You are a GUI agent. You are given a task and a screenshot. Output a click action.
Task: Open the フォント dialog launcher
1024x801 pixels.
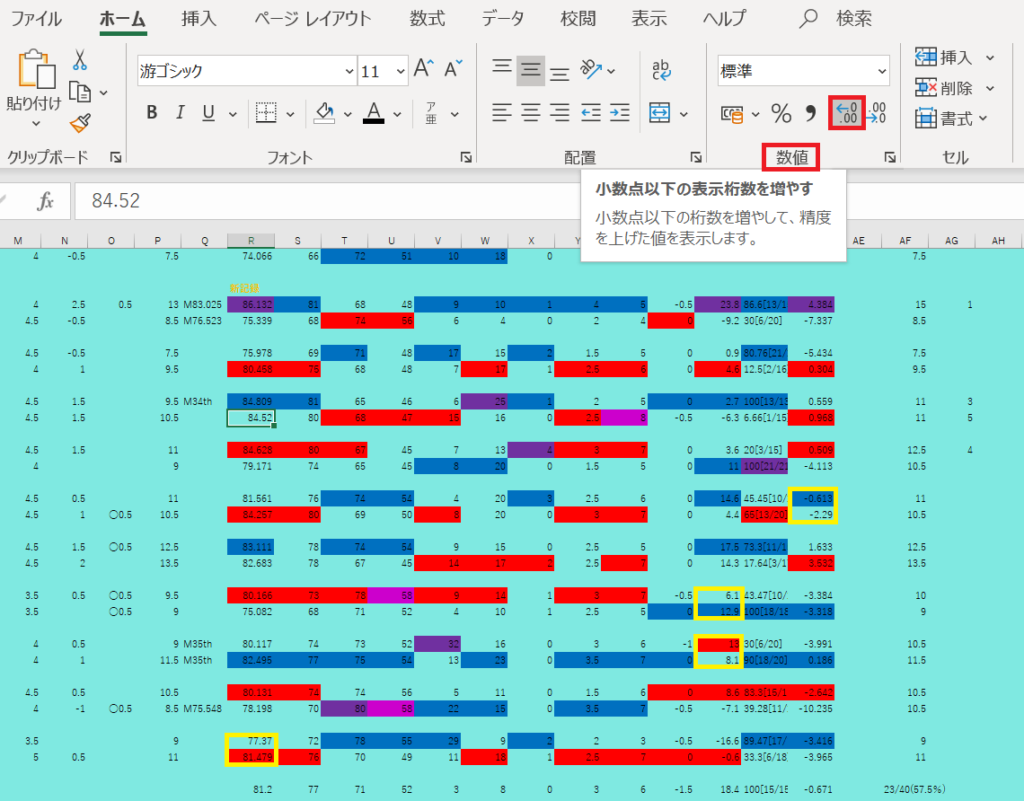466,157
